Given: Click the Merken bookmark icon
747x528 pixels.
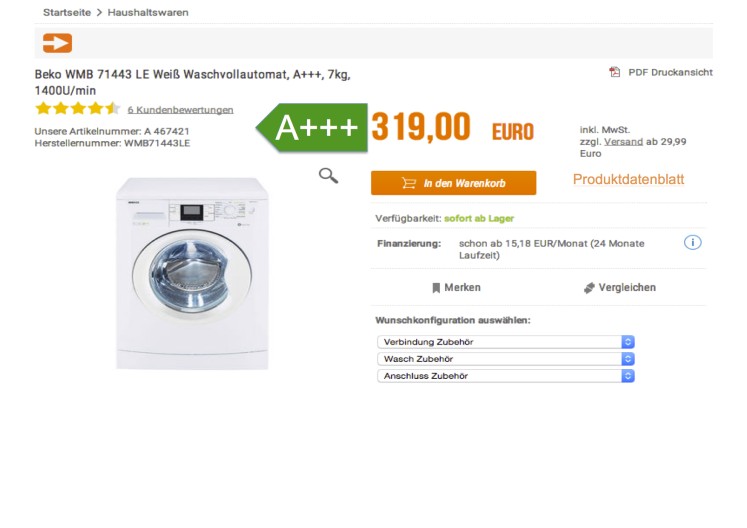Looking at the screenshot, I should pyautogui.click(x=436, y=288).
